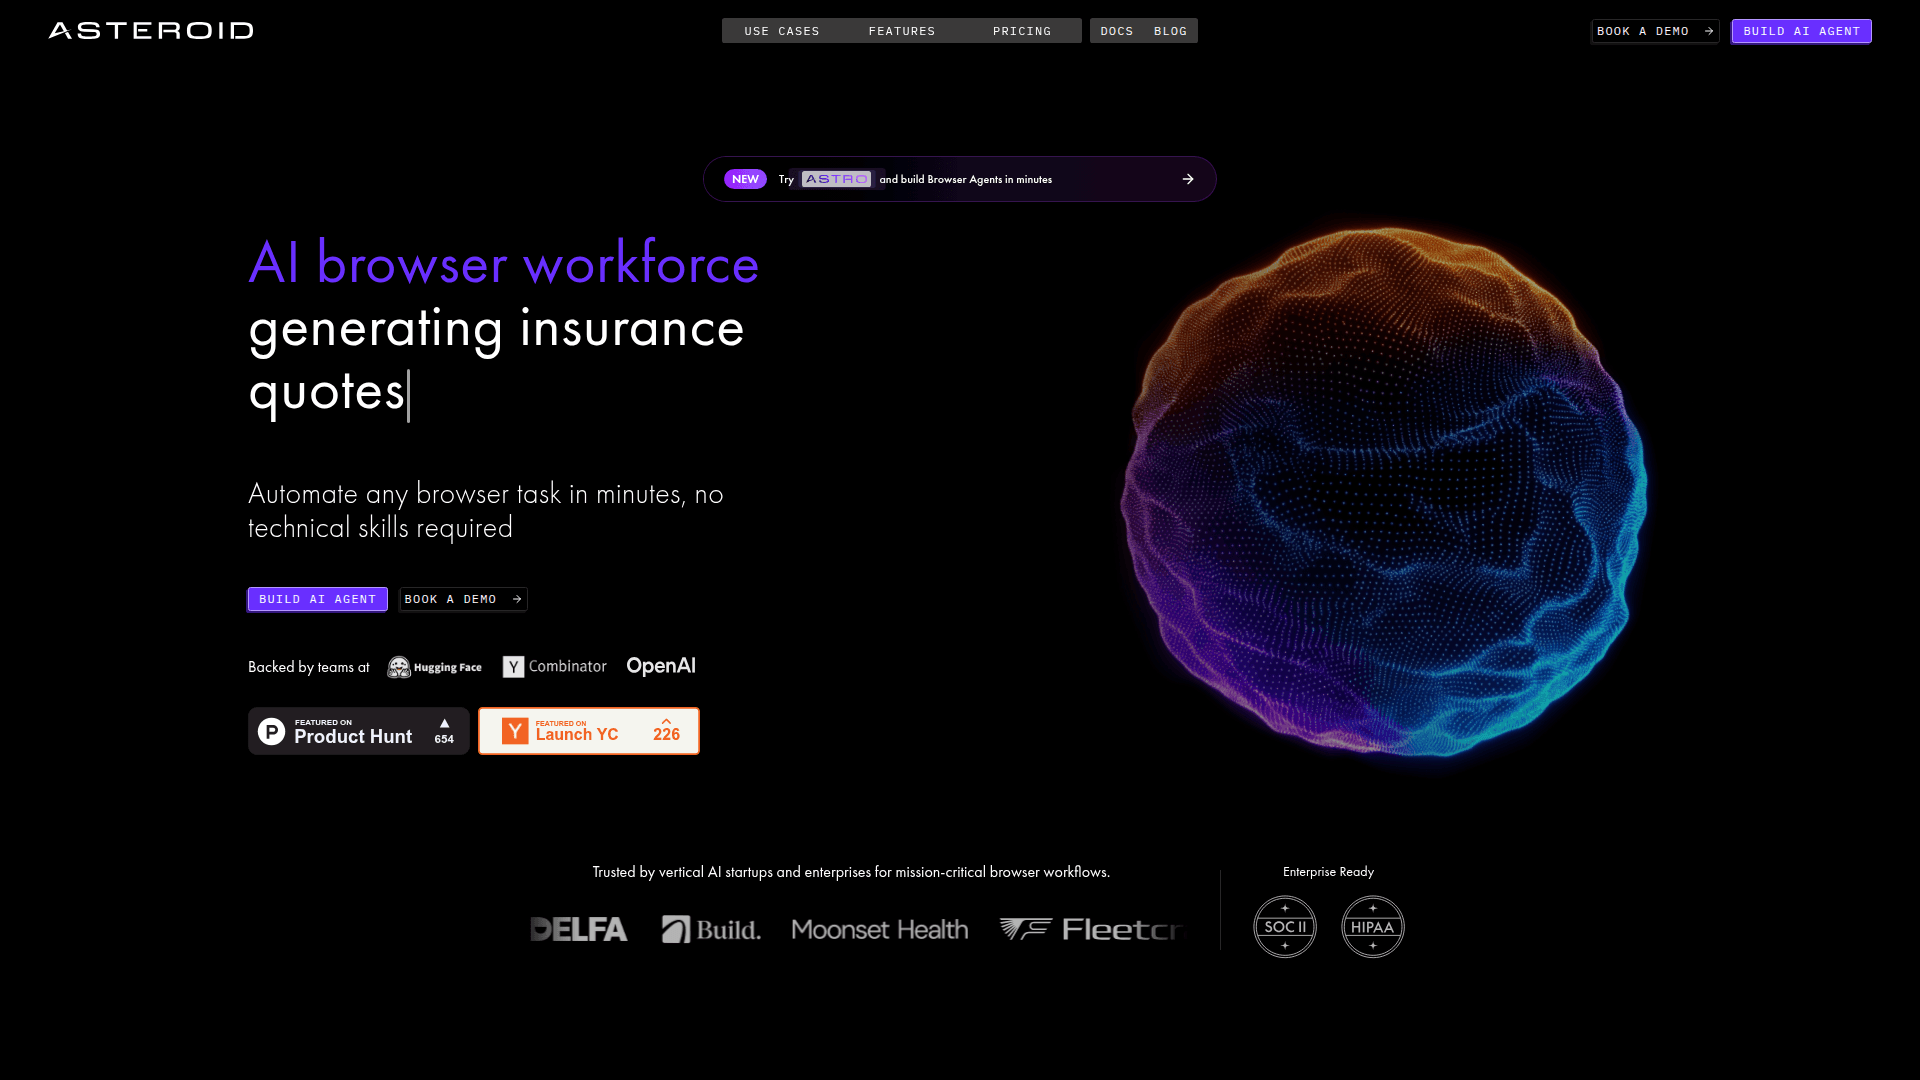Click the Astro logo chip in banner
Screen dimensions: 1920x1080
(836, 179)
